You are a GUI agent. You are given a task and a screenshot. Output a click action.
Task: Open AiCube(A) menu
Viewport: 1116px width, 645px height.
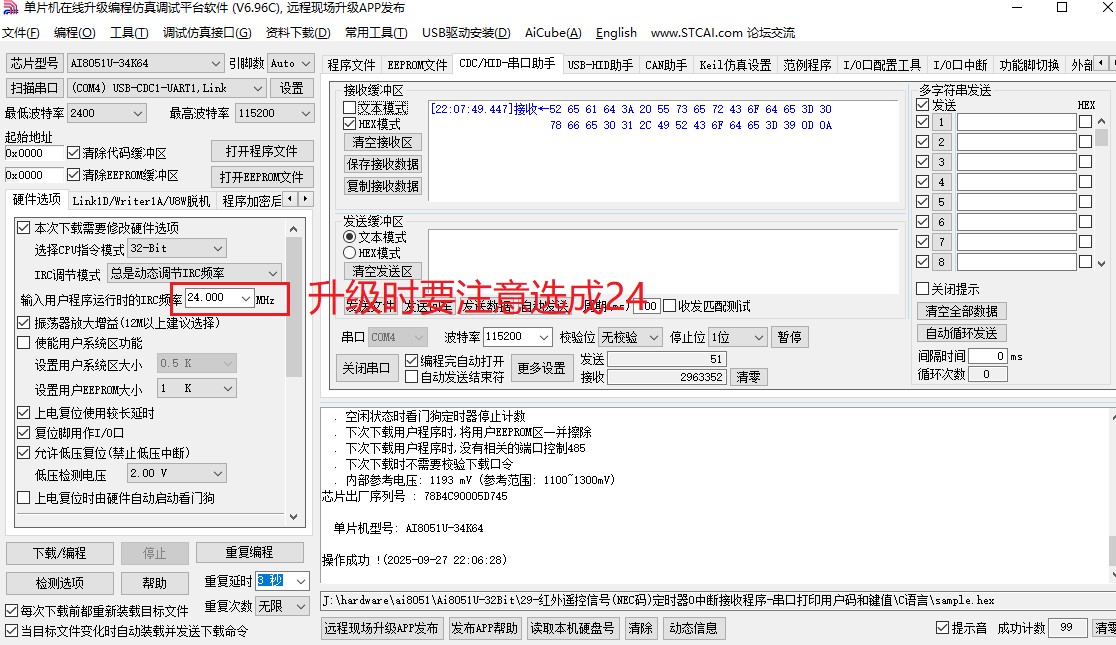(553, 33)
